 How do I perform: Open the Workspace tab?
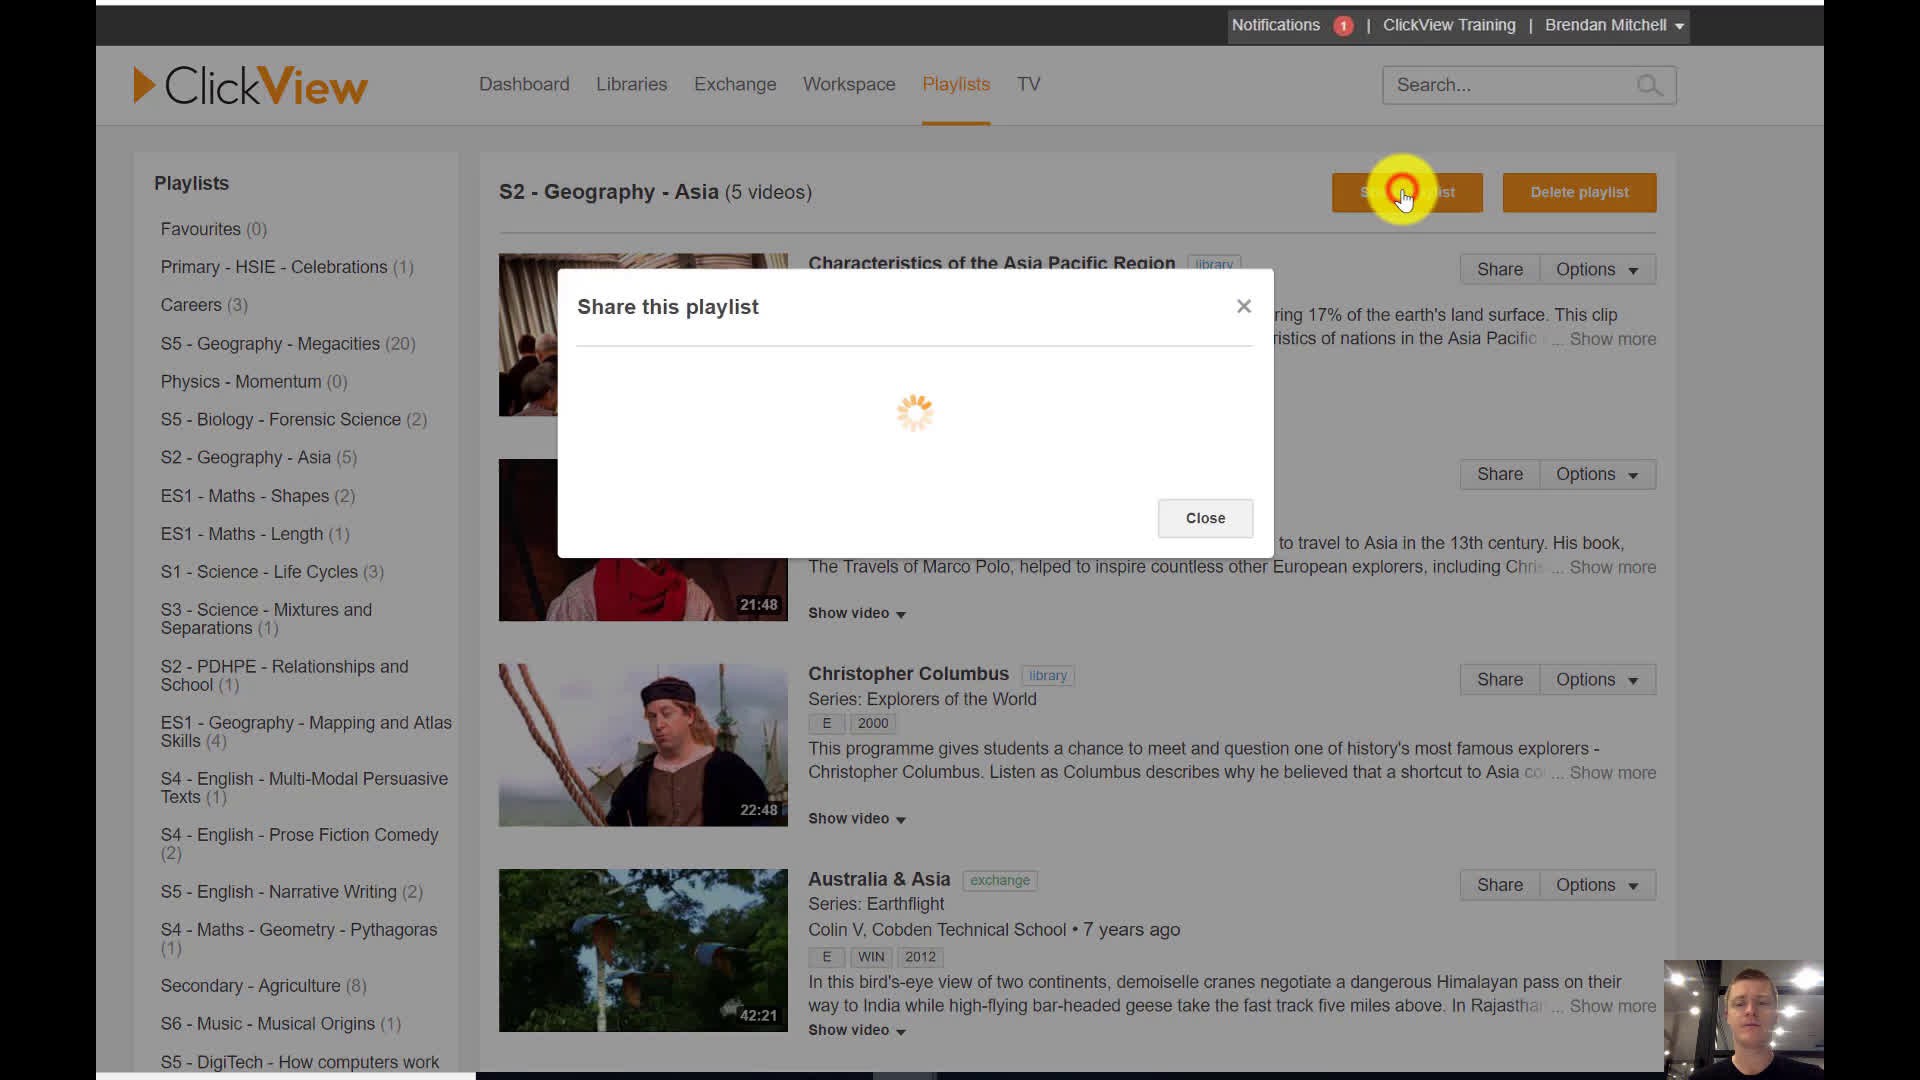click(849, 85)
